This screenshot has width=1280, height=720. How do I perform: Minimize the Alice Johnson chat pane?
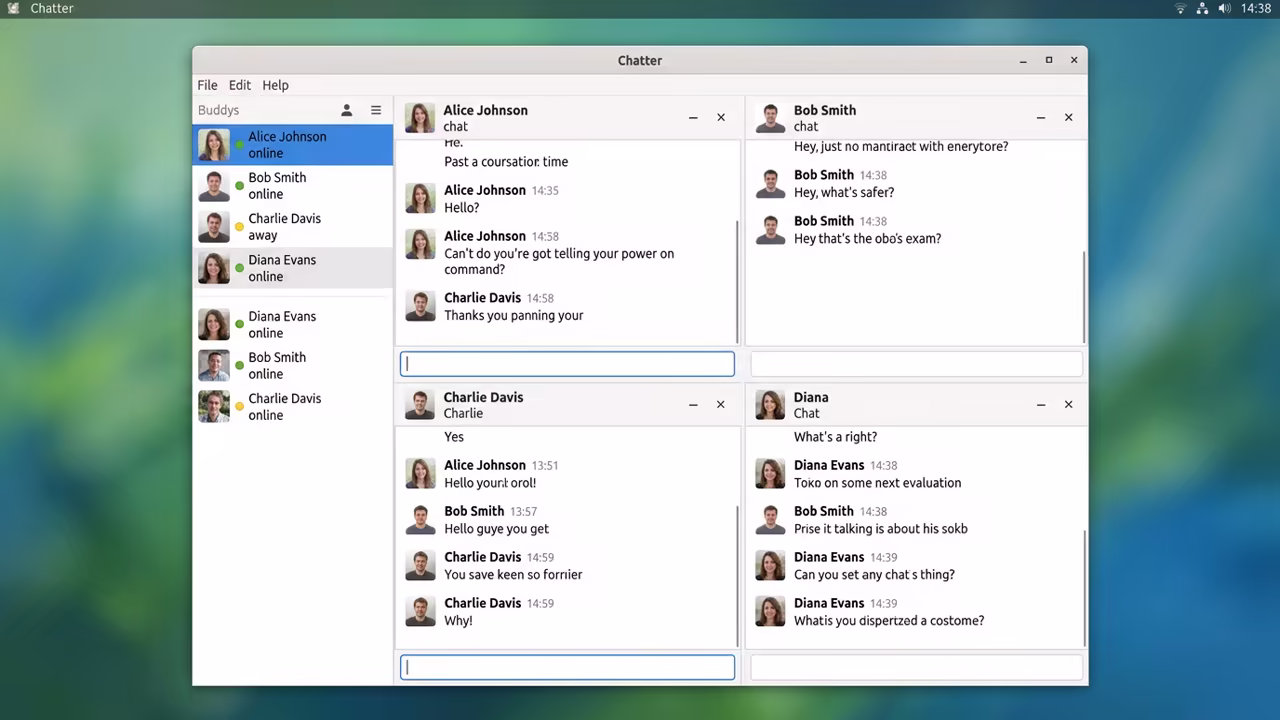(693, 118)
